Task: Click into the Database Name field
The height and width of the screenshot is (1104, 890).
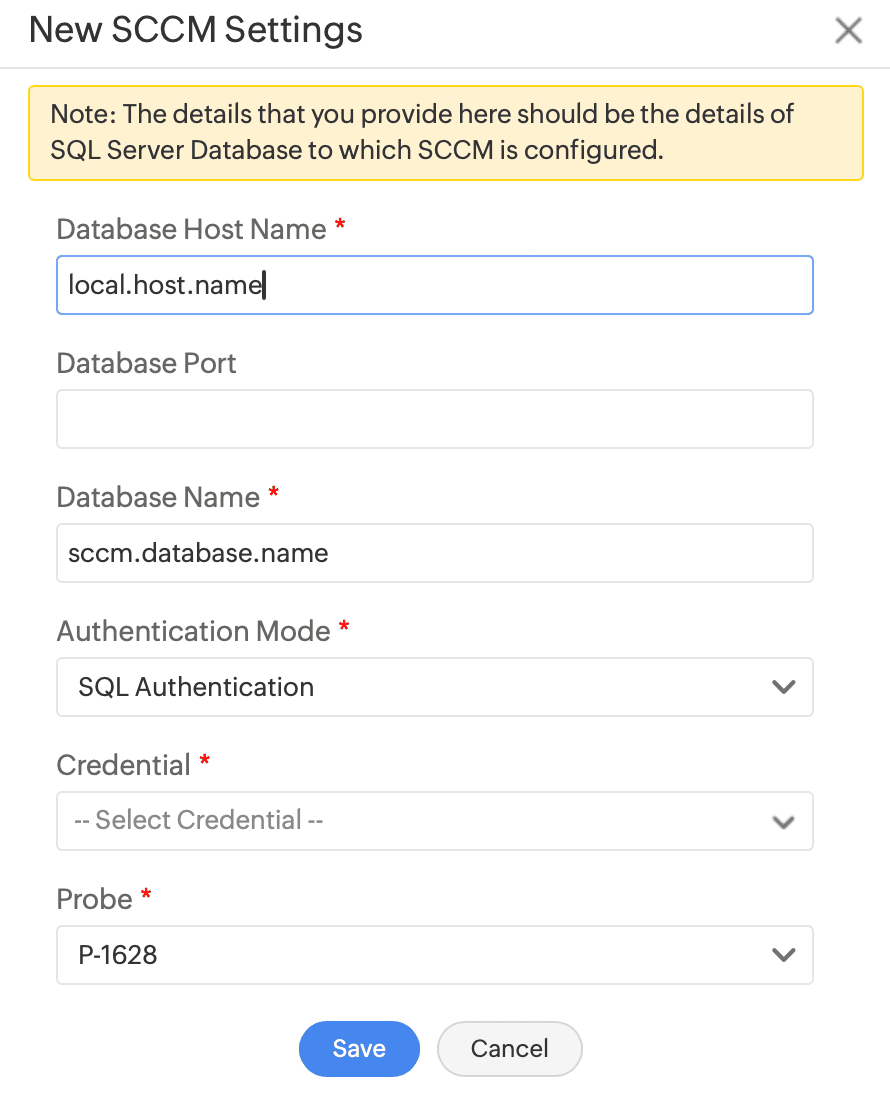Action: pyautogui.click(x=435, y=553)
